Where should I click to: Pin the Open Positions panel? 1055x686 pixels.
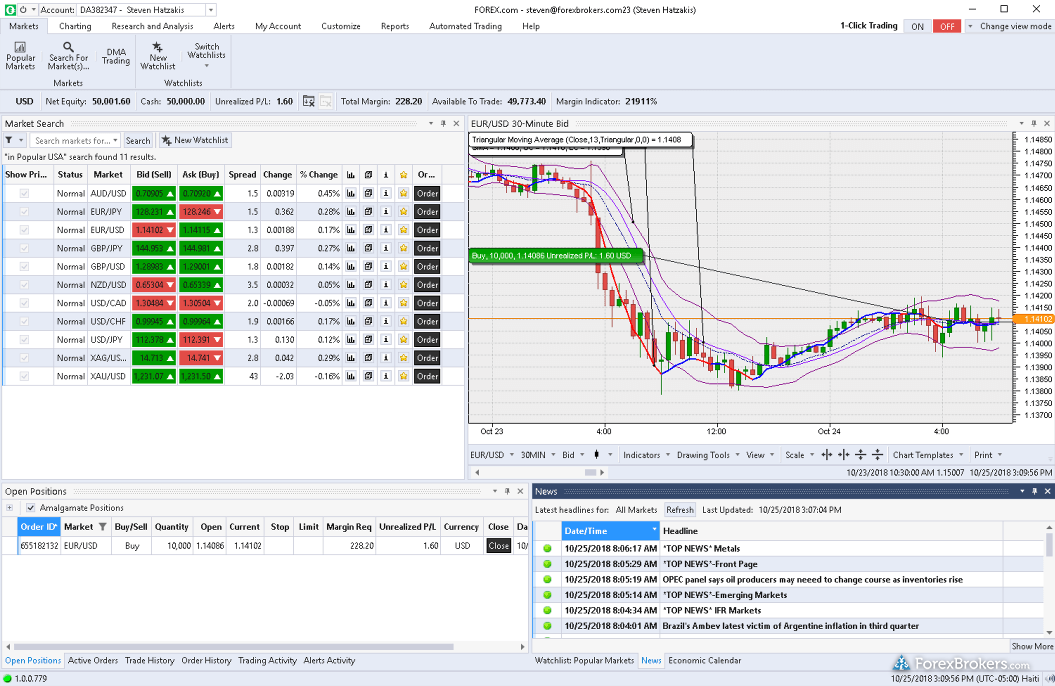[507, 492]
